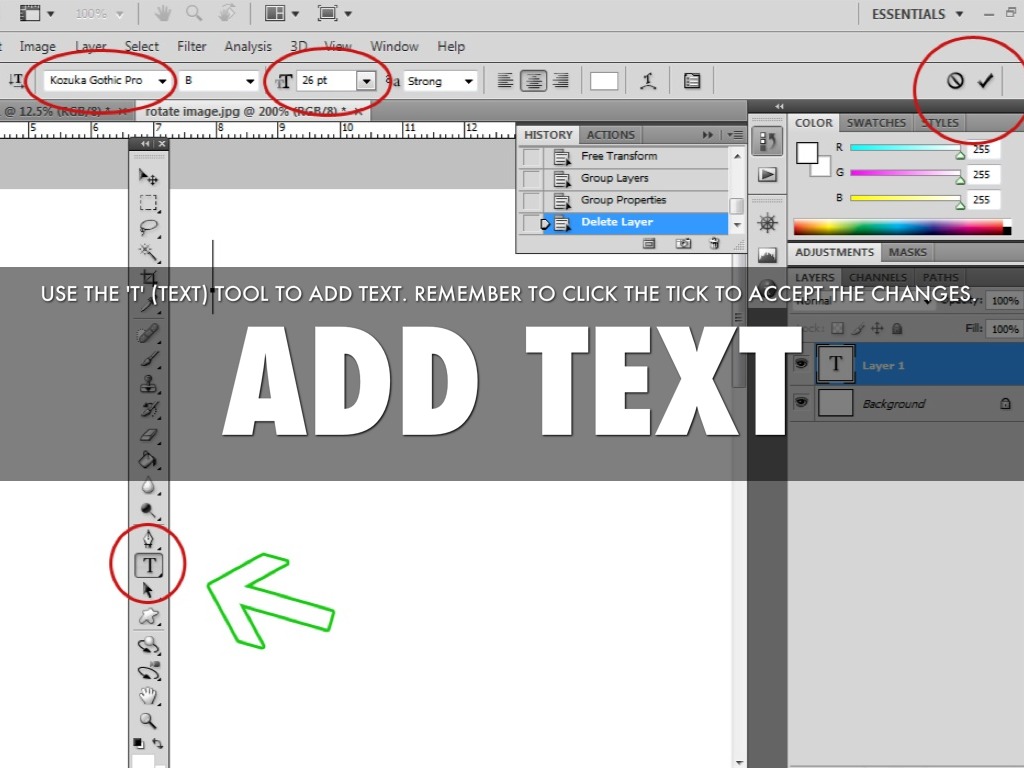Viewport: 1024px width, 768px height.
Task: Expand the 26 pt font size dropdown
Action: 366,81
